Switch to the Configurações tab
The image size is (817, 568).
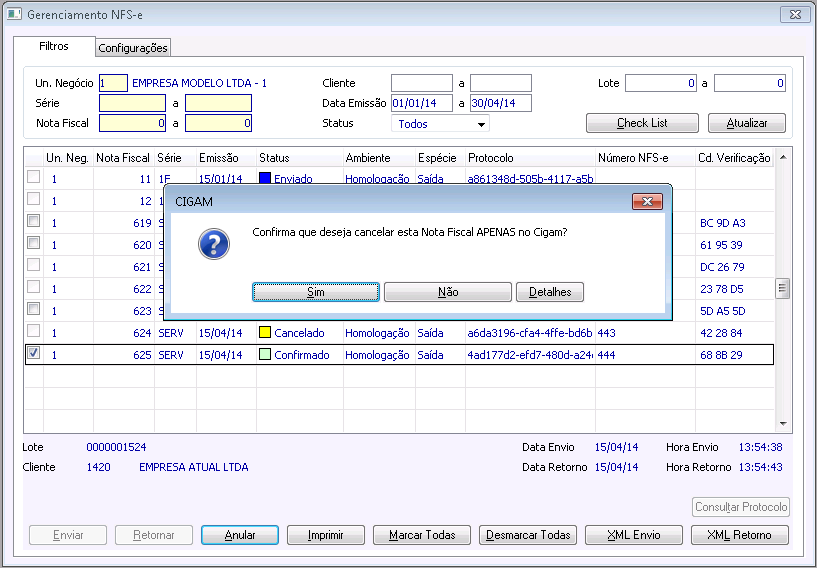pos(133,48)
